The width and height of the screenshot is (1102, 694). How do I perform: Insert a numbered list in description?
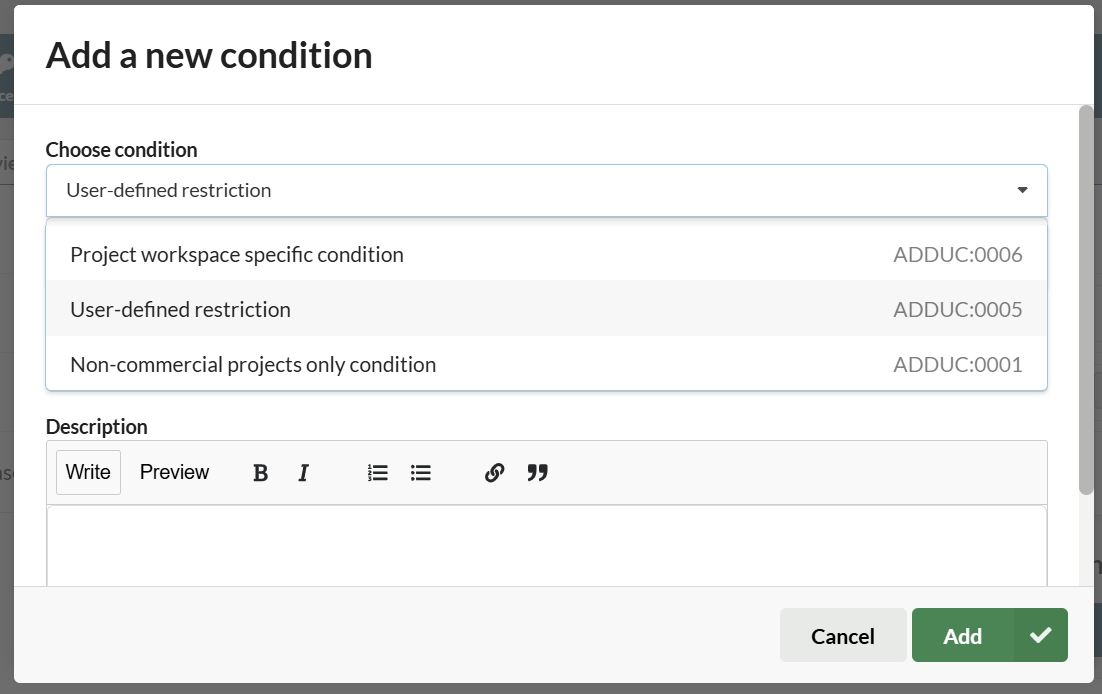[x=377, y=473]
